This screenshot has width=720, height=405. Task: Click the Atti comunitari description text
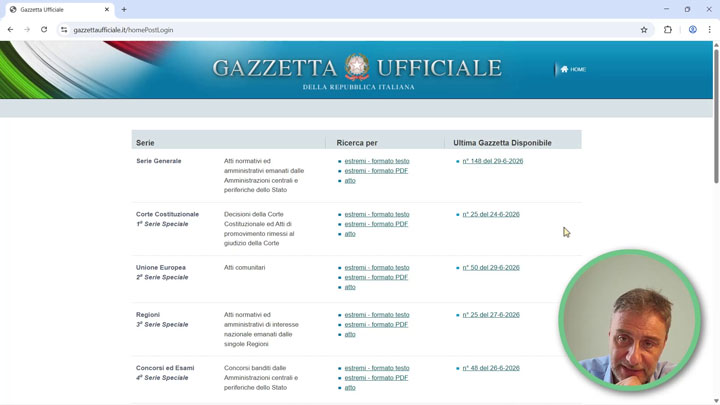(244, 267)
